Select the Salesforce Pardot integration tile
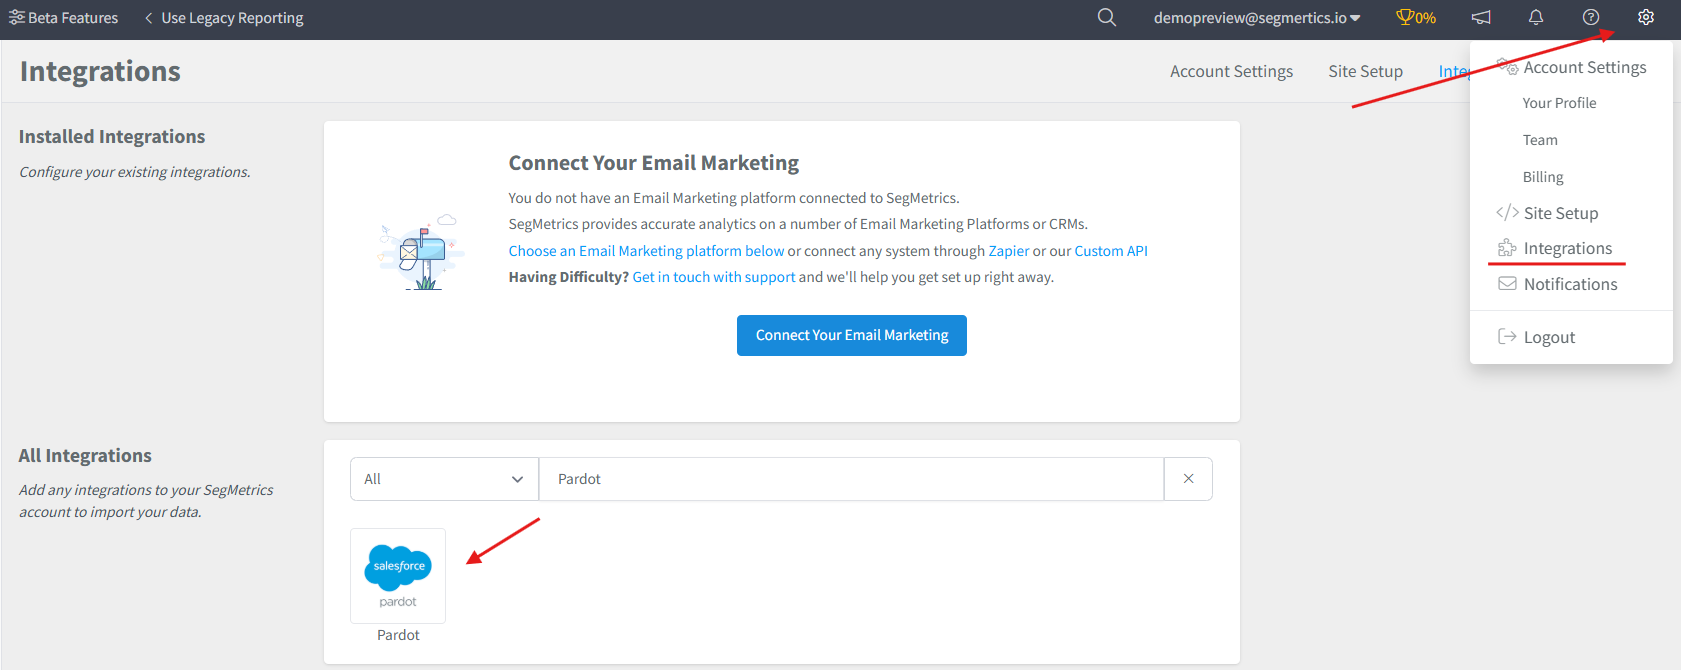This screenshot has width=1681, height=670. pos(398,576)
